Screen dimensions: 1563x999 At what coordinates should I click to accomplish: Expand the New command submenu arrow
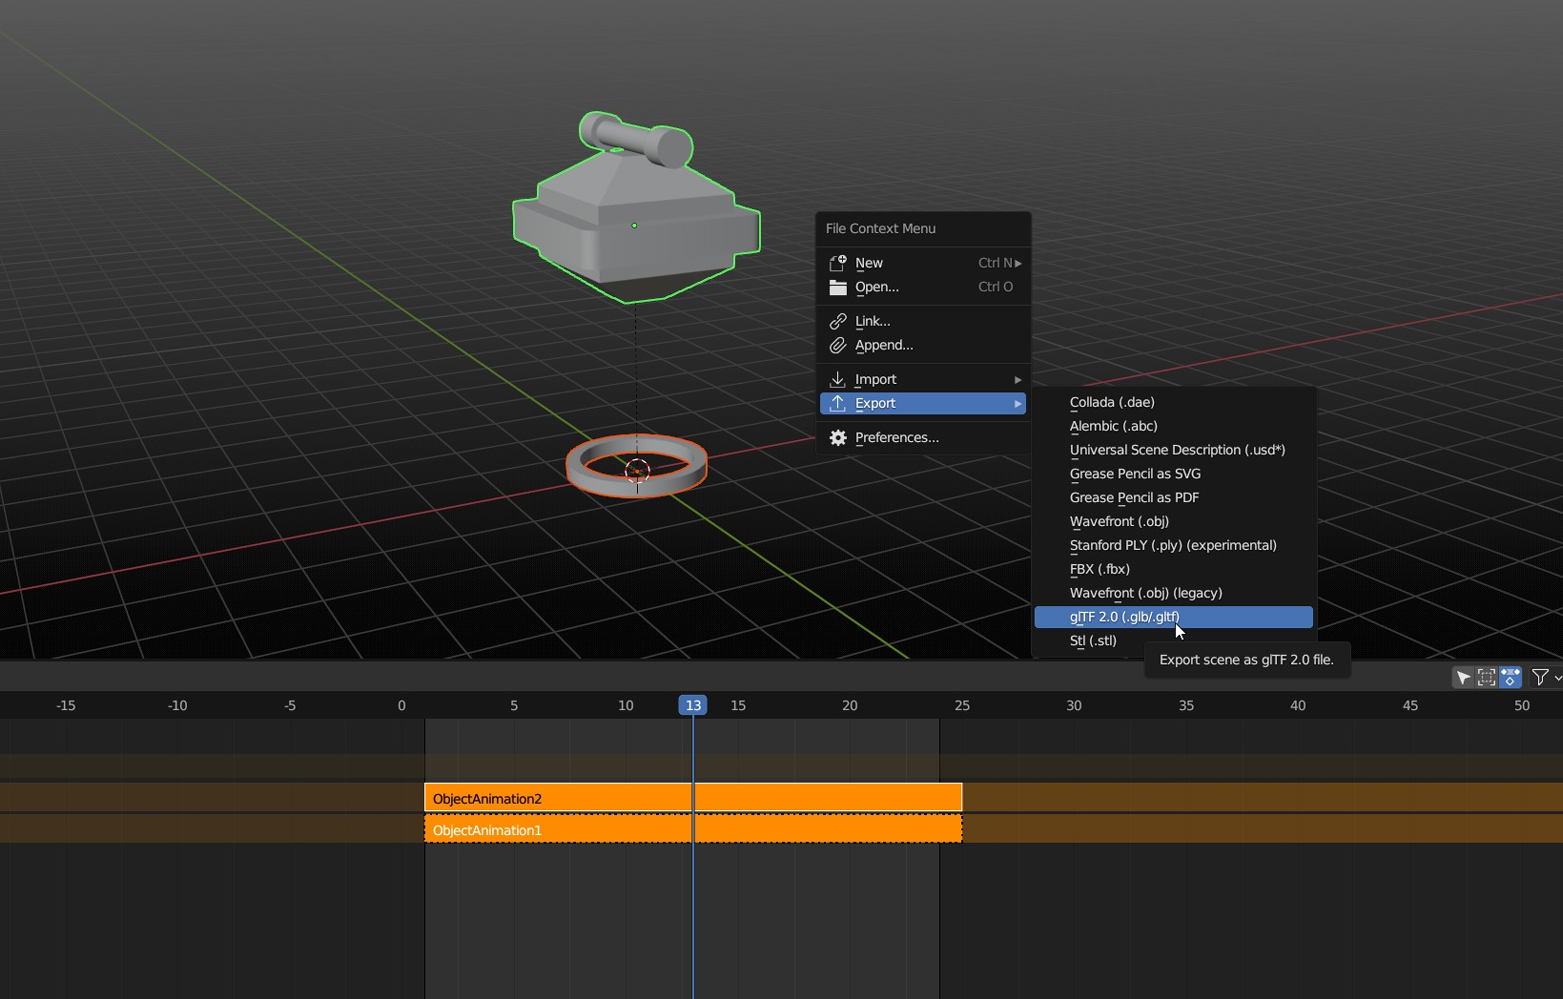(x=1017, y=262)
